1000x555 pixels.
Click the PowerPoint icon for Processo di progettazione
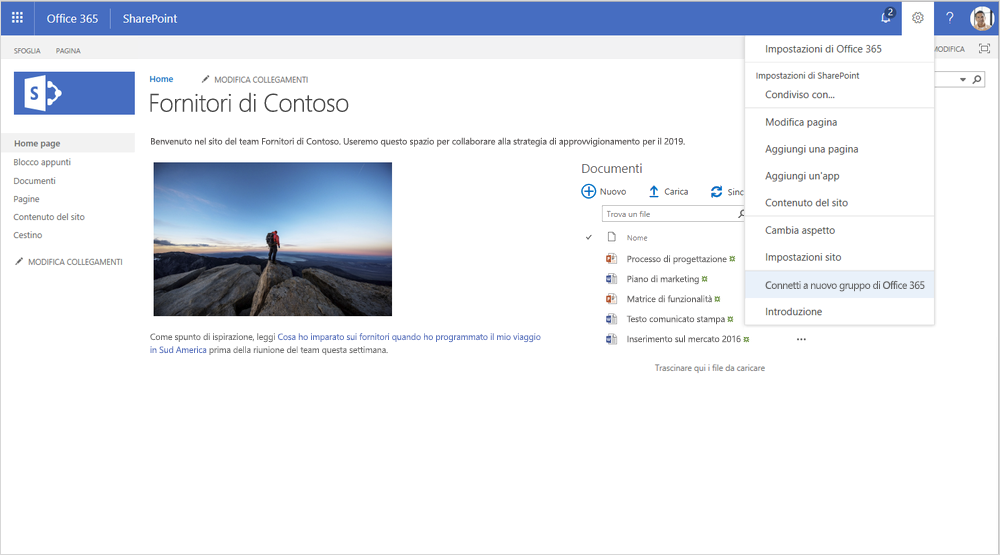click(x=611, y=258)
